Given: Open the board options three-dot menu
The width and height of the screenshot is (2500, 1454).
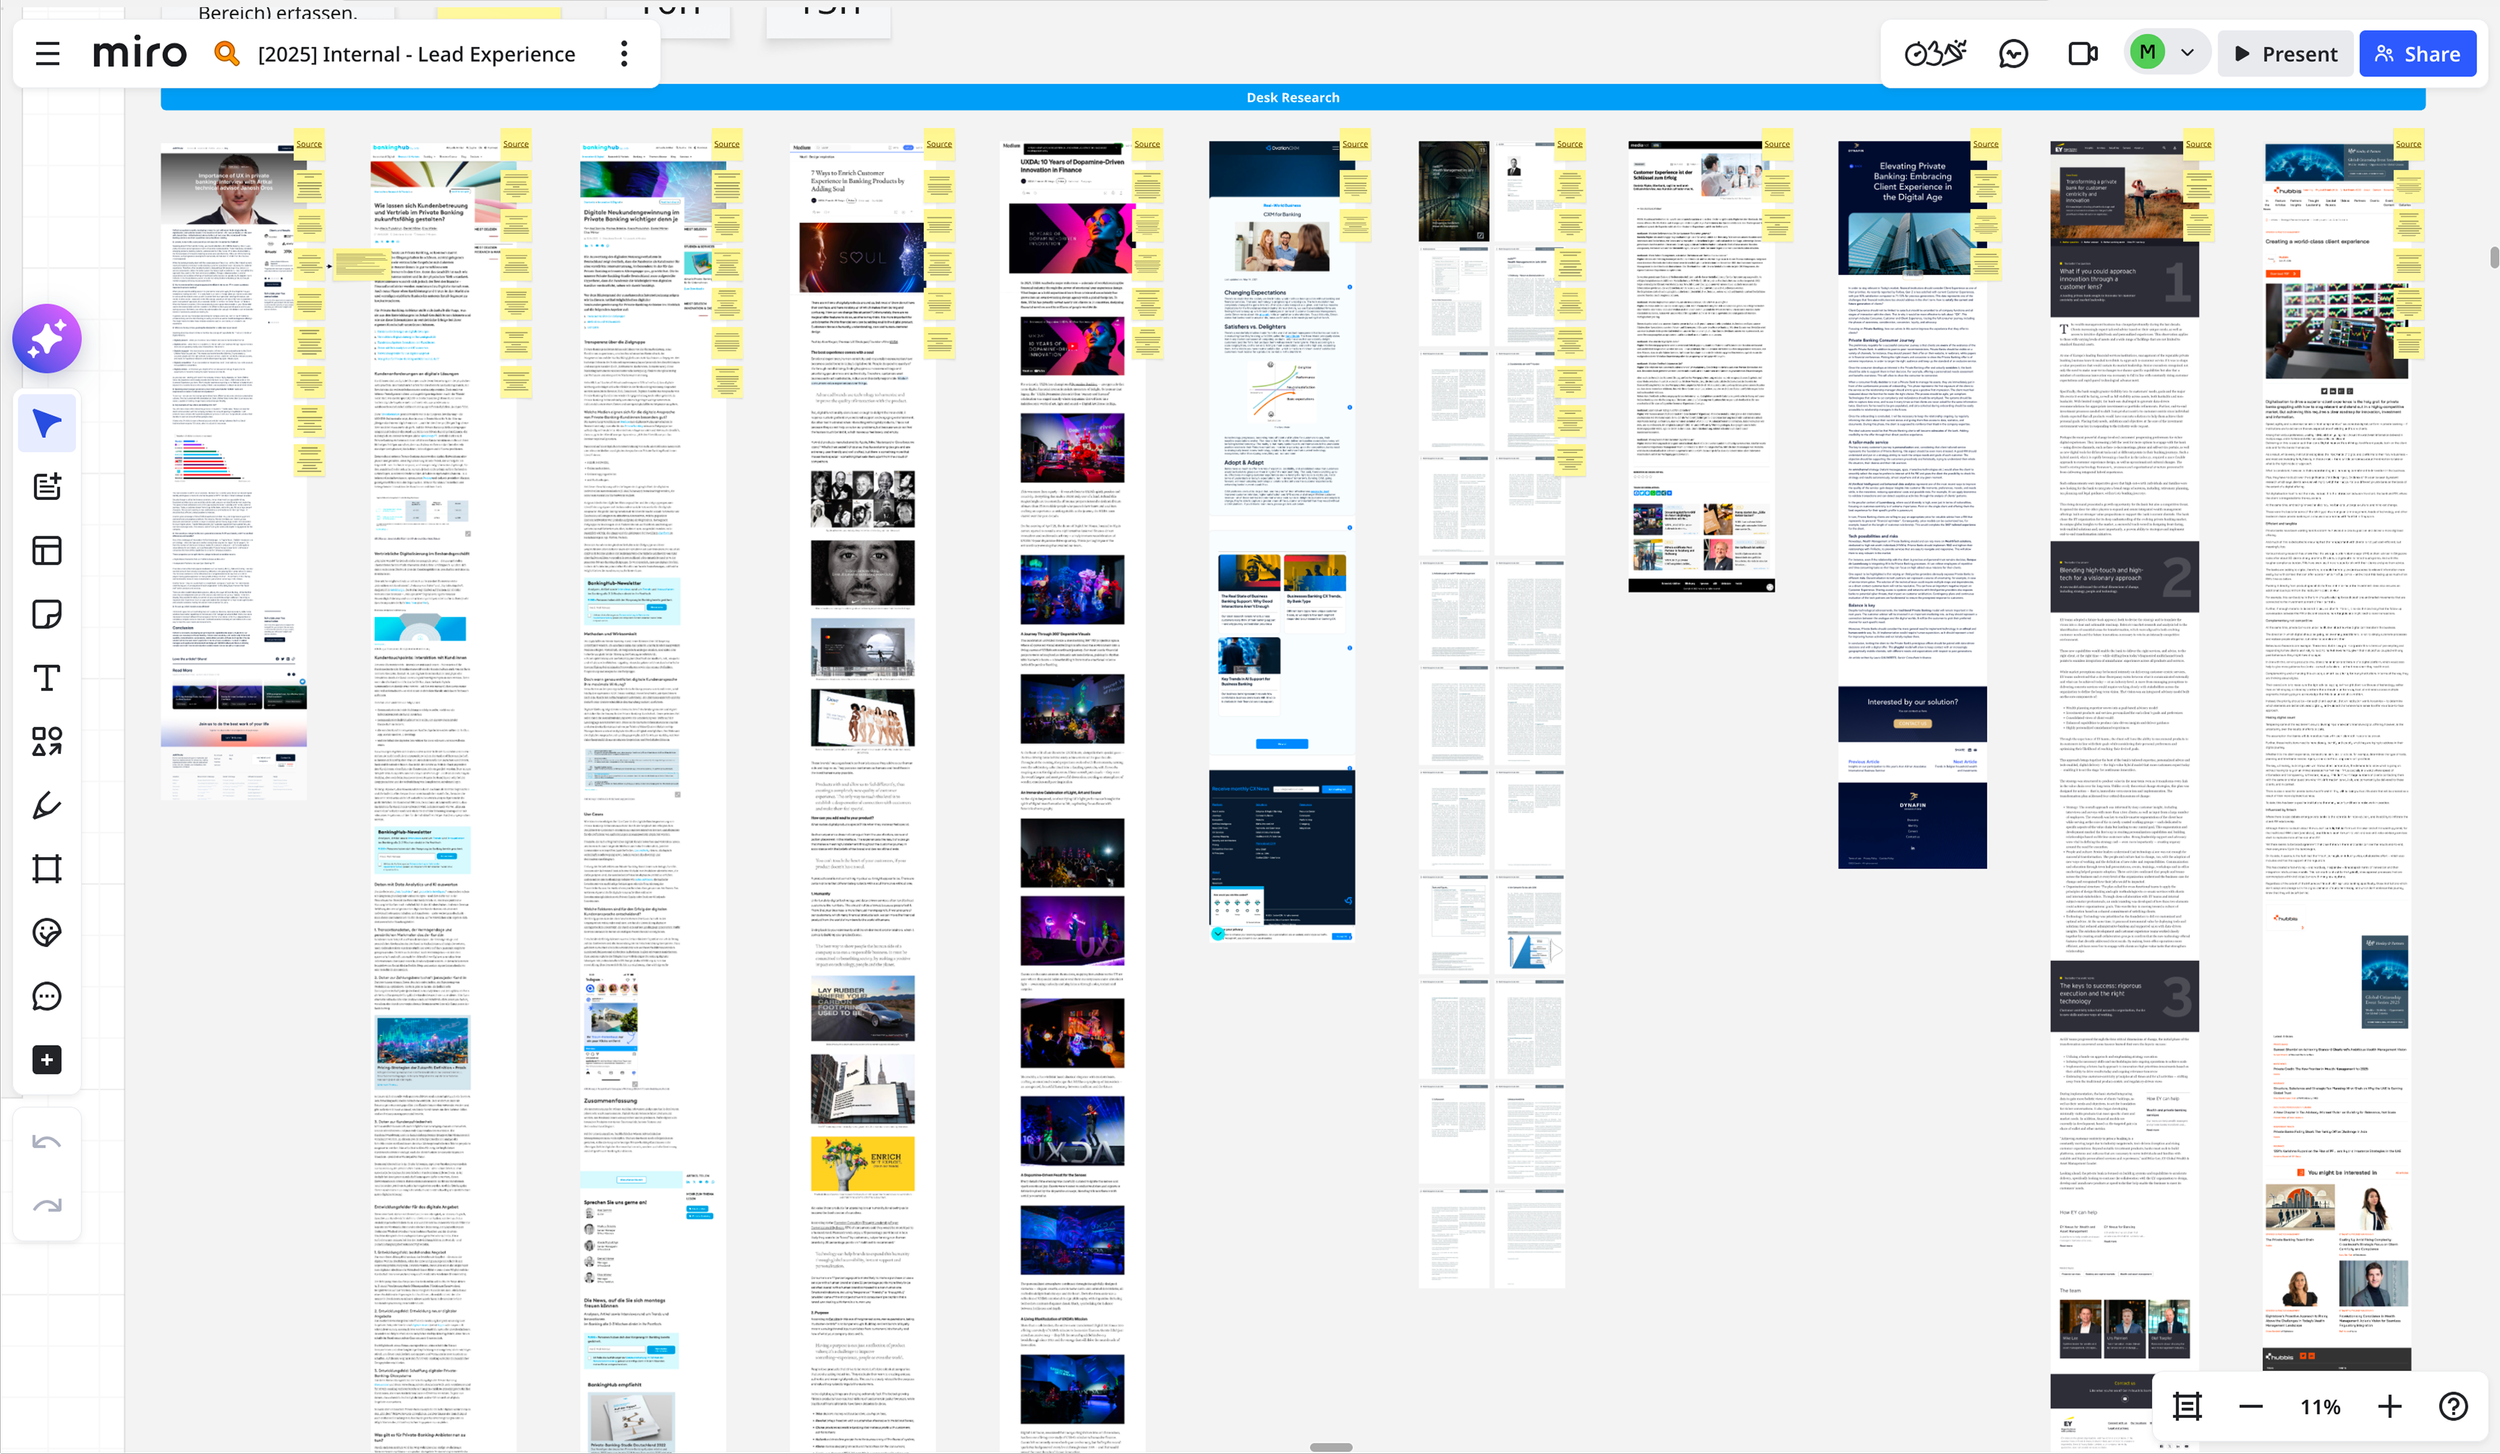Looking at the screenshot, I should [624, 54].
